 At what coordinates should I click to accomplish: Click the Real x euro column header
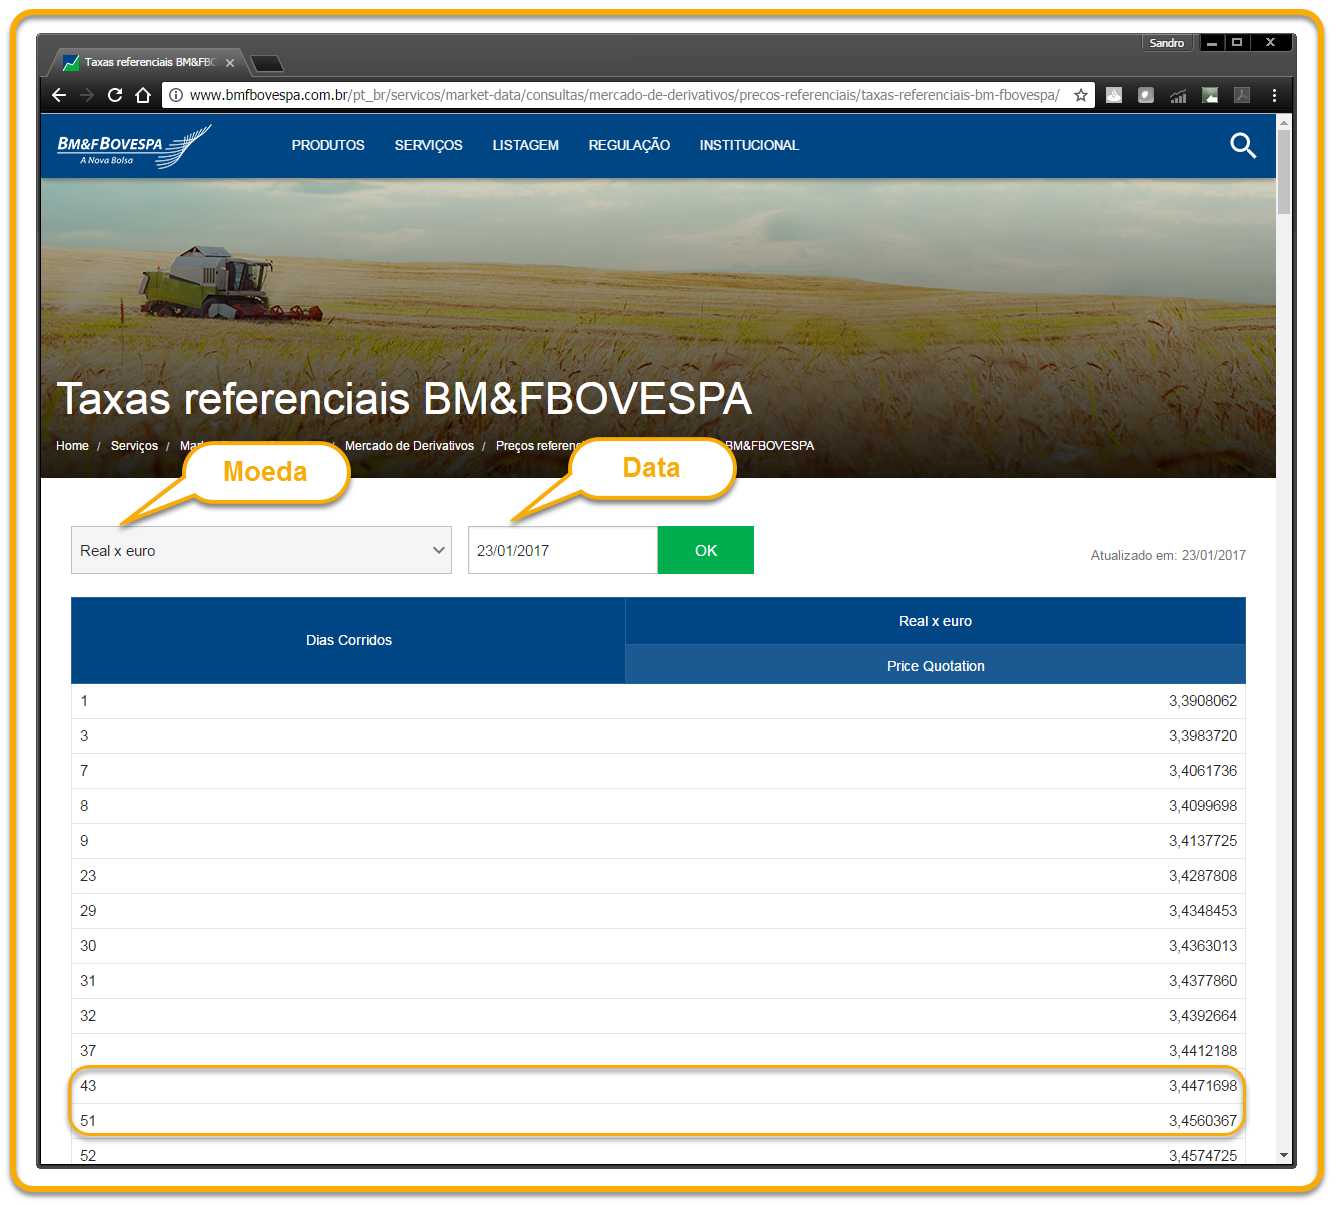[x=935, y=621]
